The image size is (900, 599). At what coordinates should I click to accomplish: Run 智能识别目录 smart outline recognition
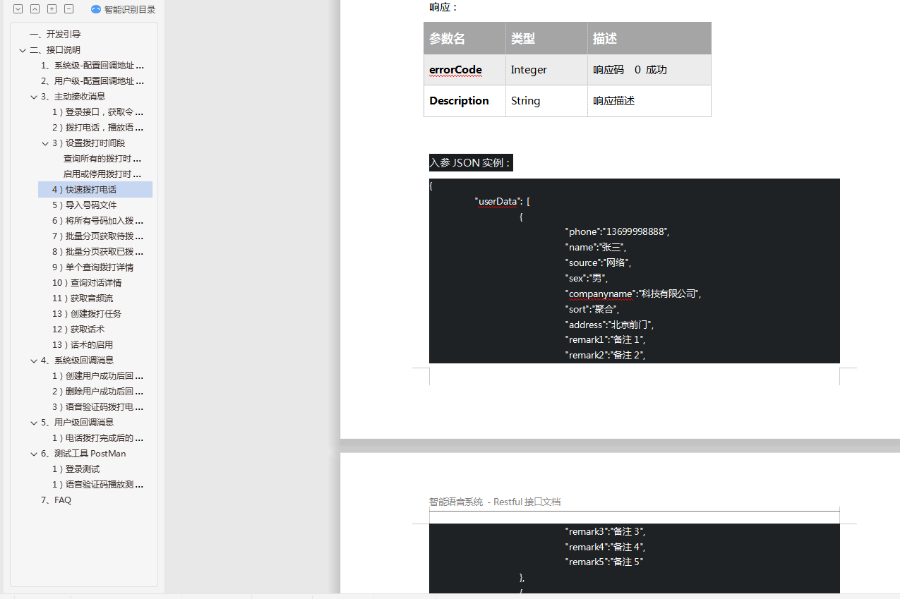click(129, 9)
